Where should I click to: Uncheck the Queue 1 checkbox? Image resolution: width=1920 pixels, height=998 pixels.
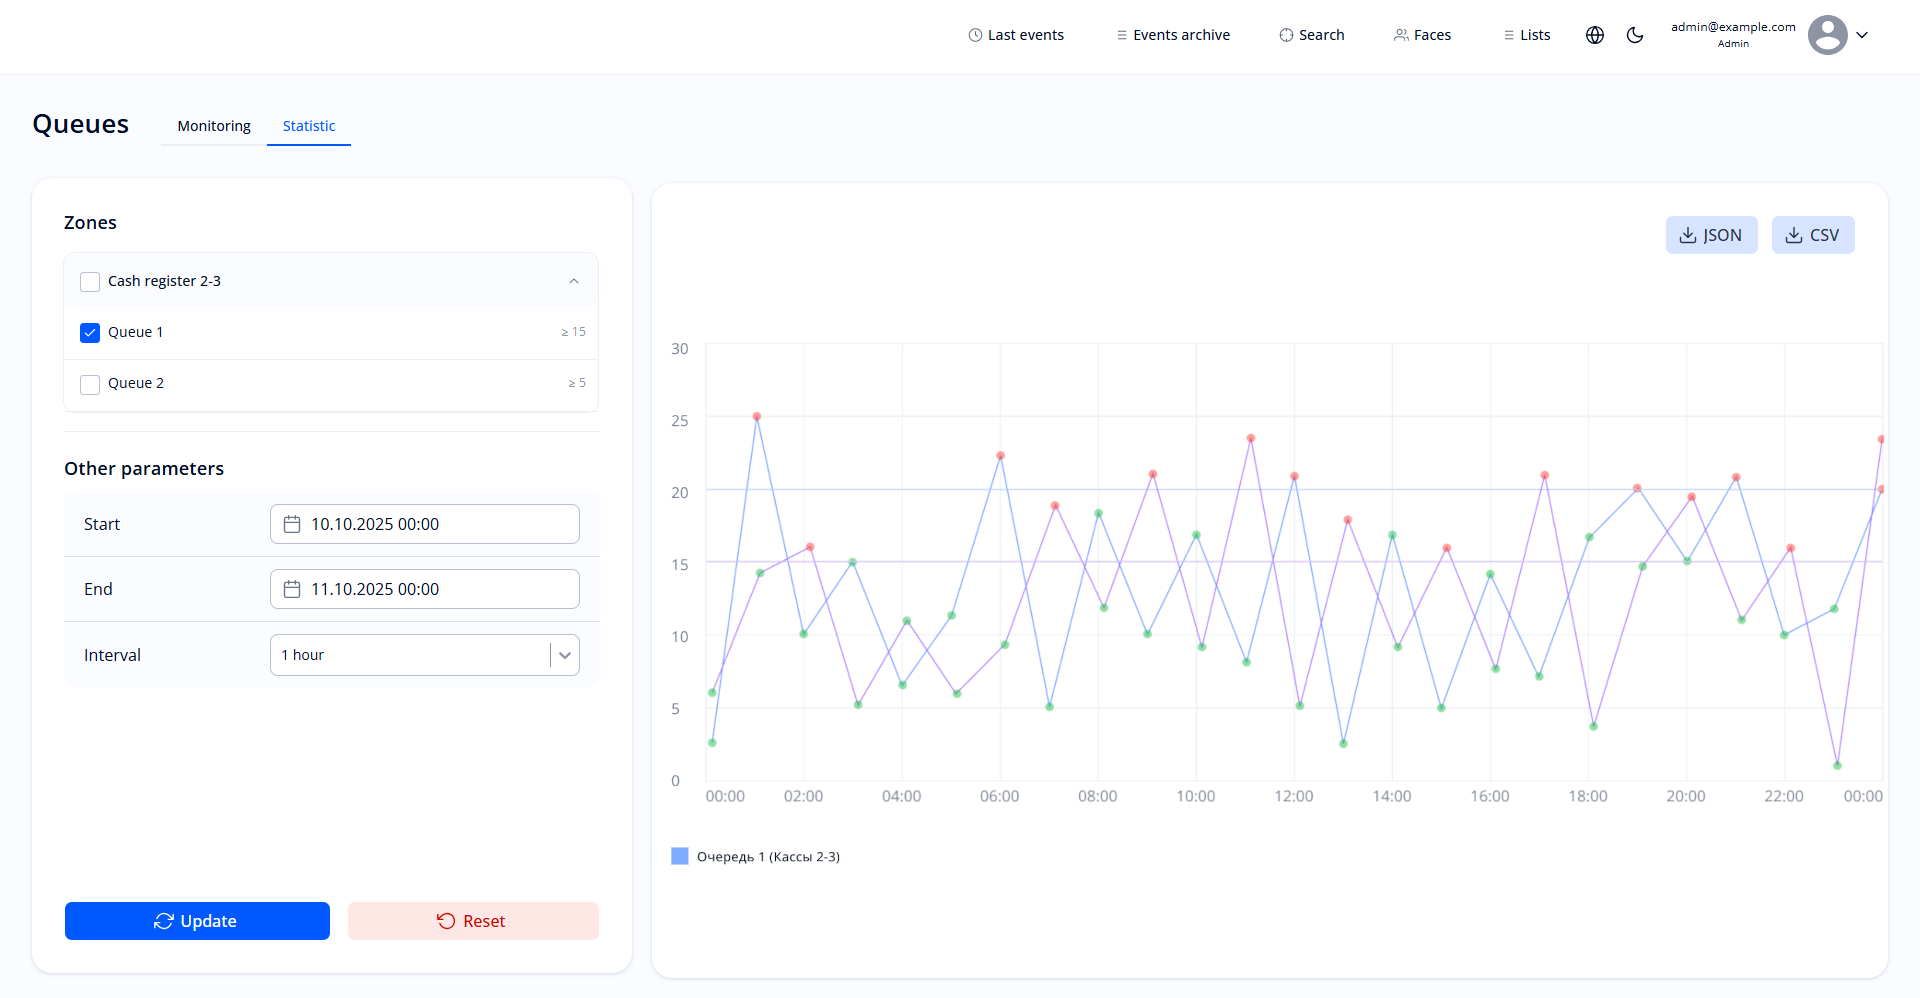(90, 333)
